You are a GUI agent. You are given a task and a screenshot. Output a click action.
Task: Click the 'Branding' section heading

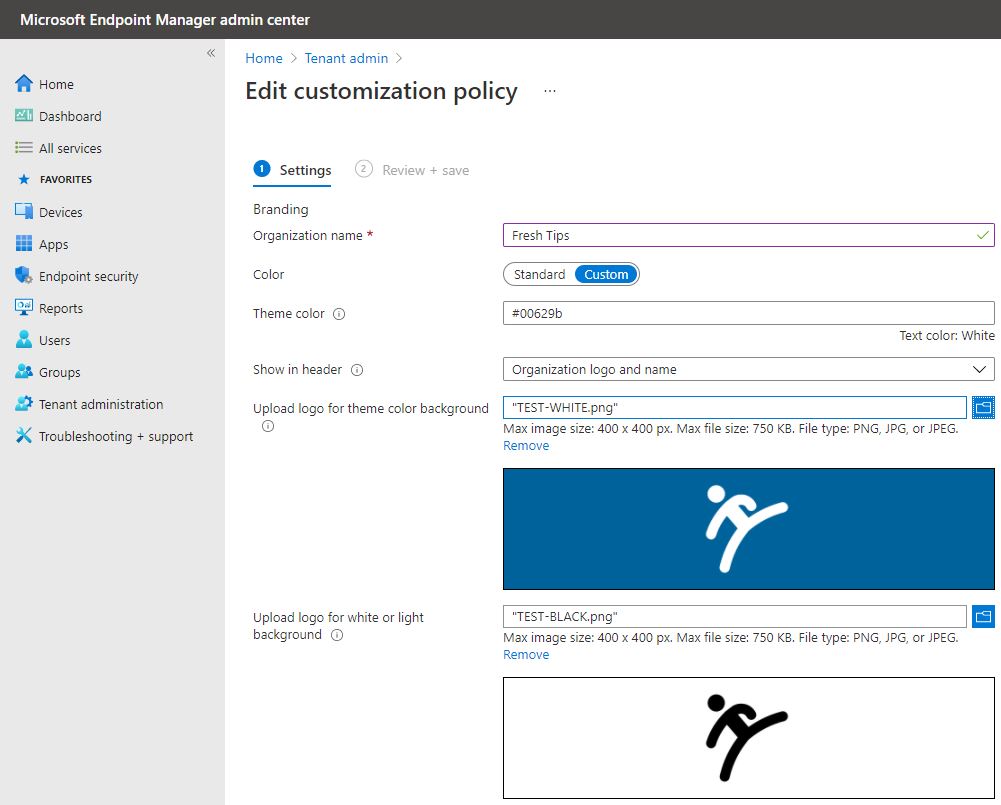(x=280, y=209)
